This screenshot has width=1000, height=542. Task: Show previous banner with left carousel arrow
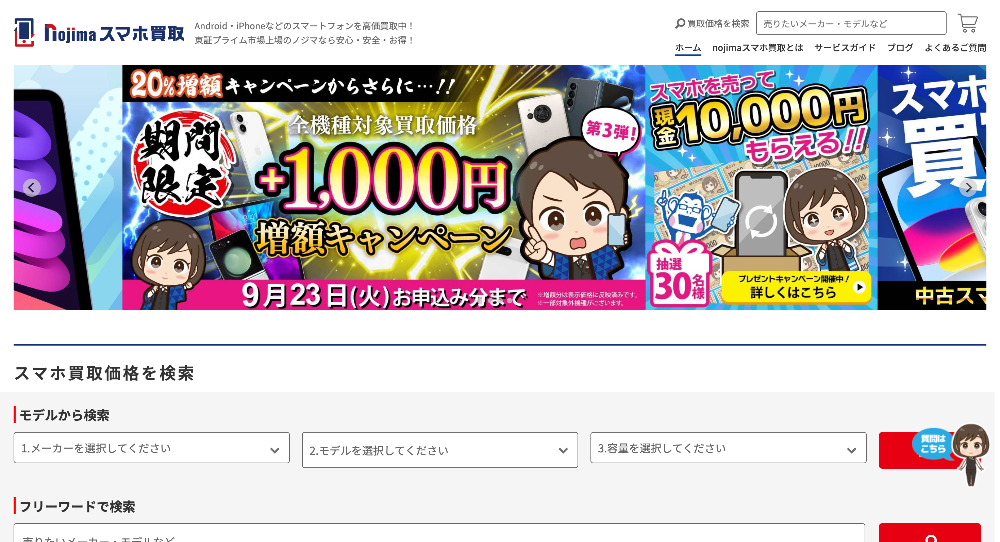point(32,187)
